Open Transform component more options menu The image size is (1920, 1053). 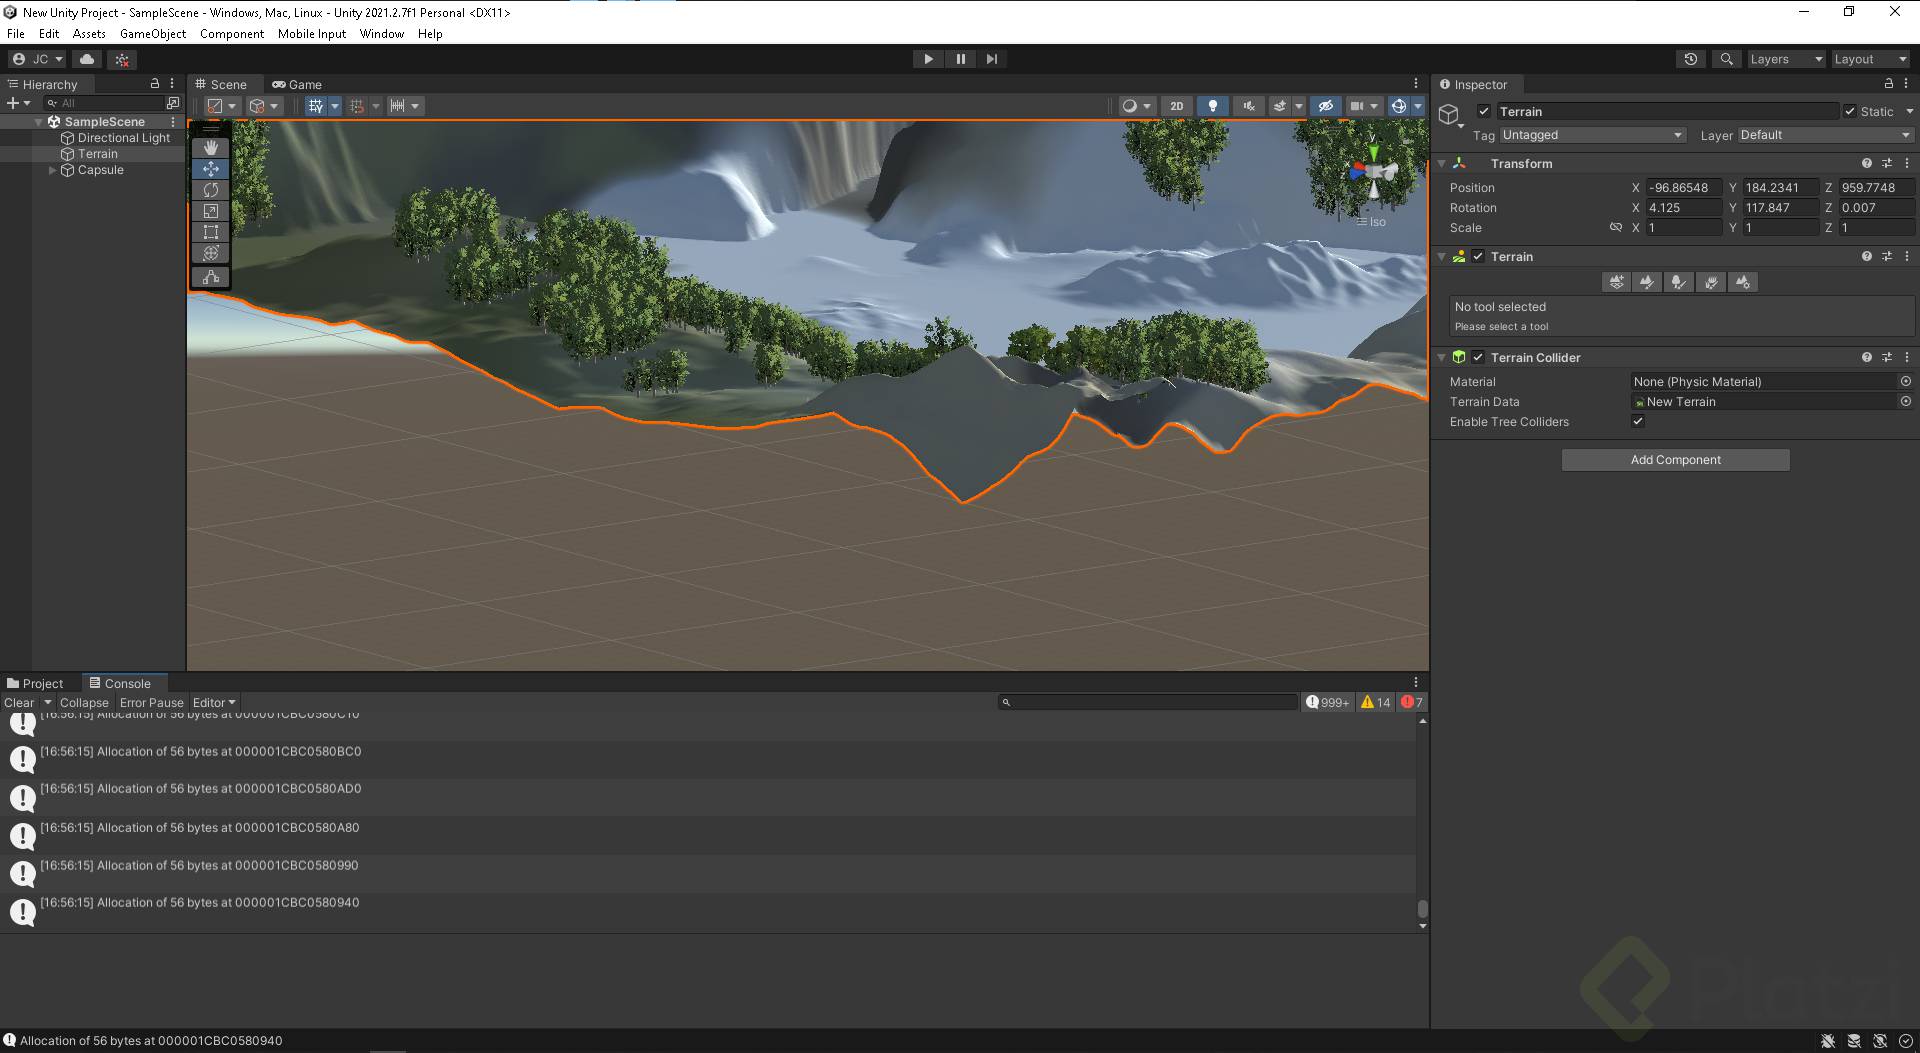point(1907,163)
